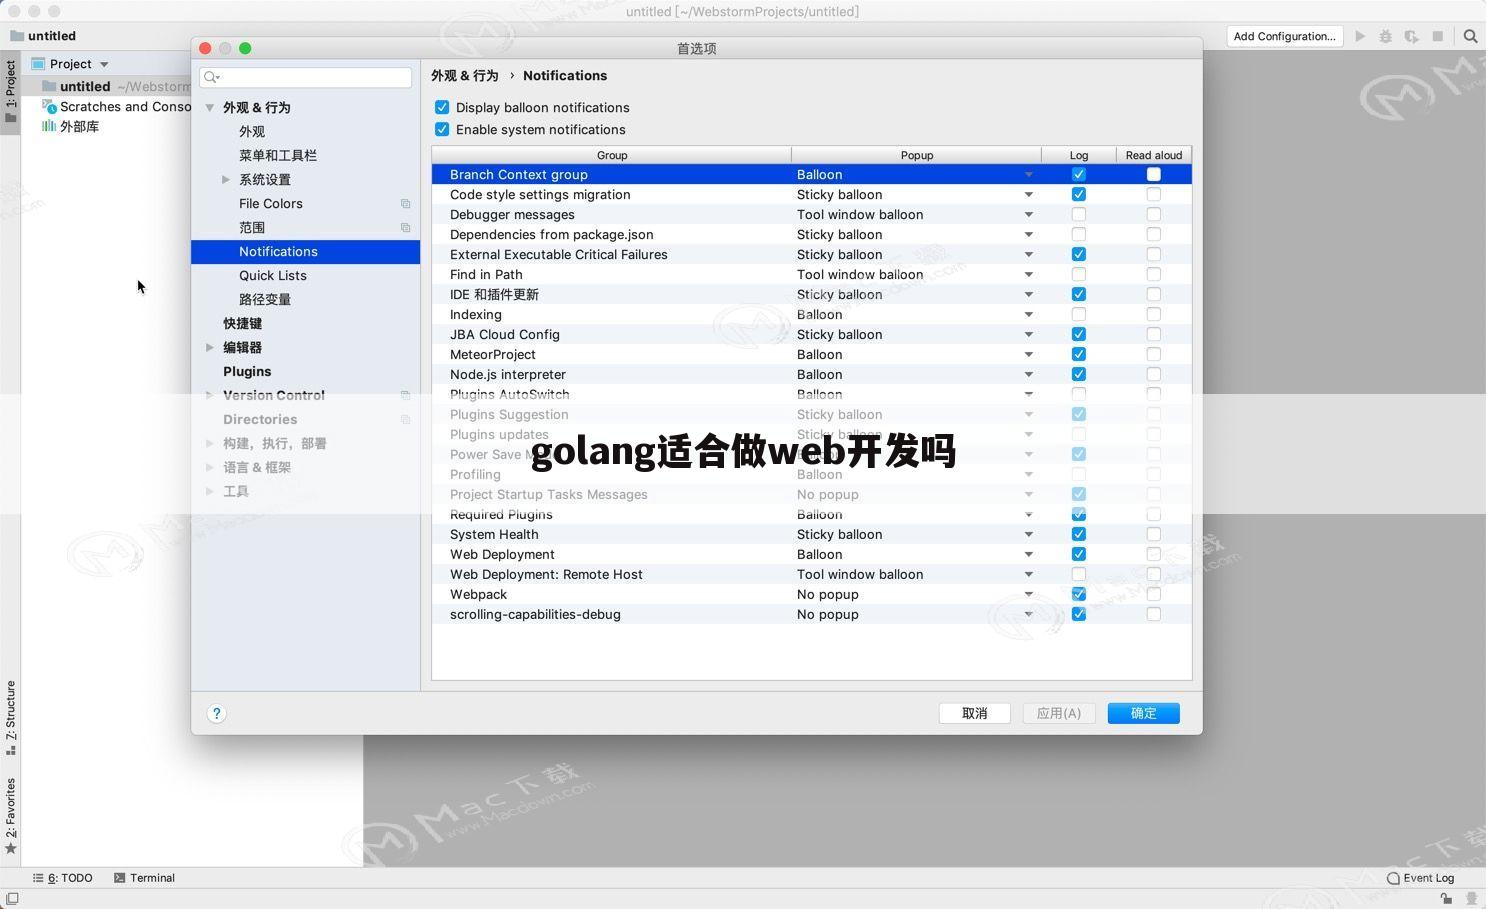Image resolution: width=1486 pixels, height=909 pixels.
Task: Open popup dropdown for Branch Context group
Action: click(1028, 175)
